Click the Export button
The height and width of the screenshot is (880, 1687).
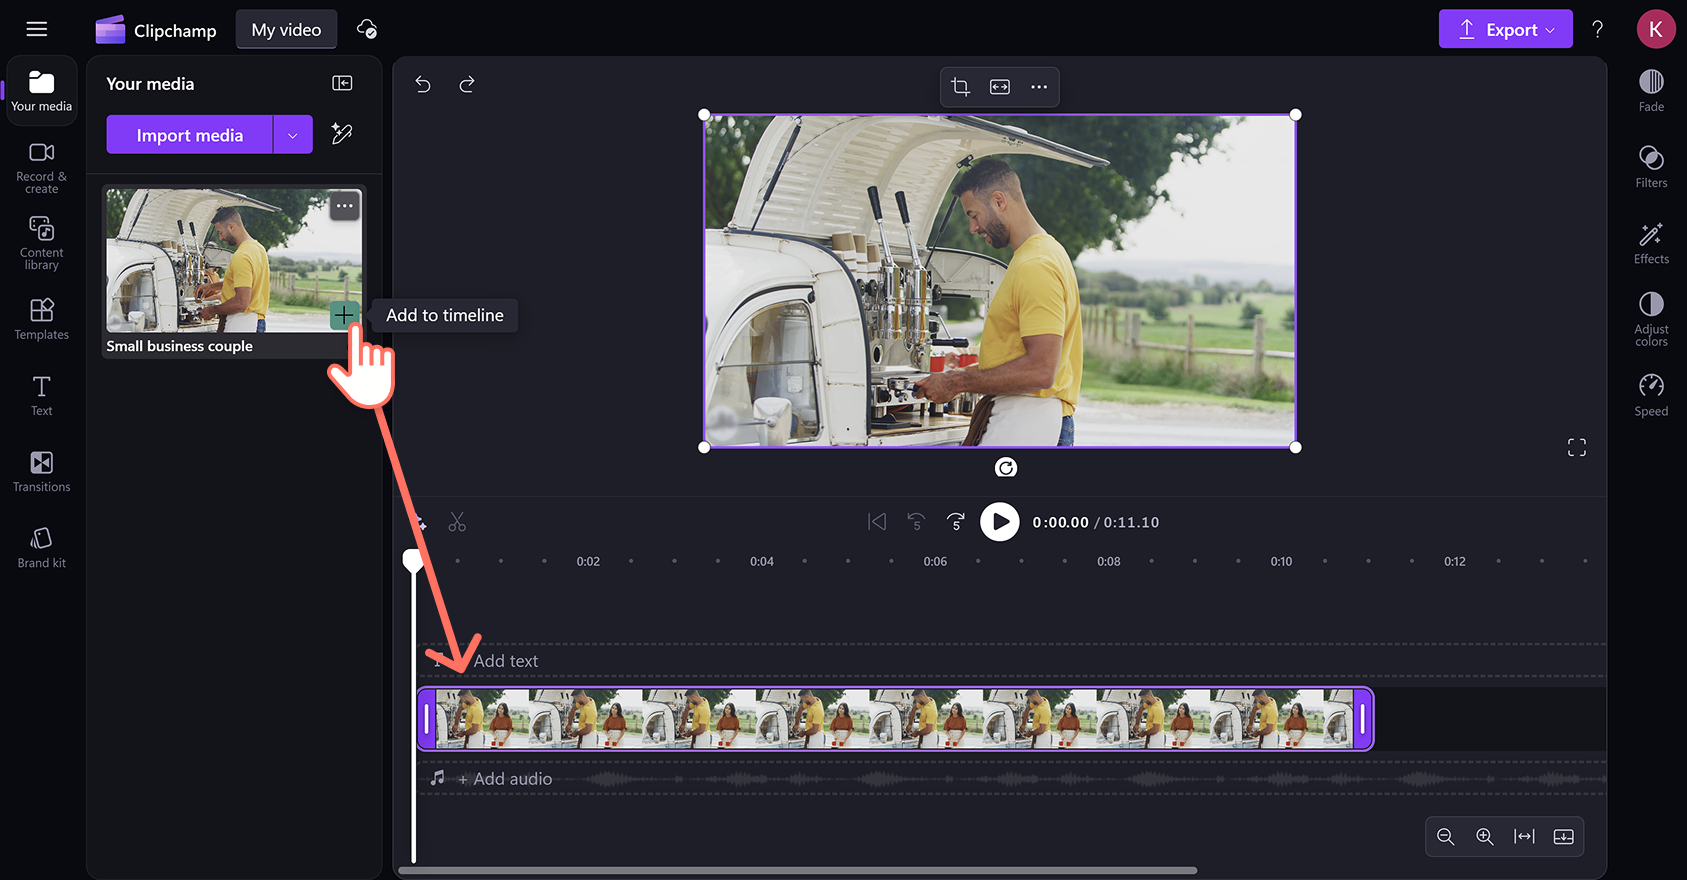pos(1505,29)
